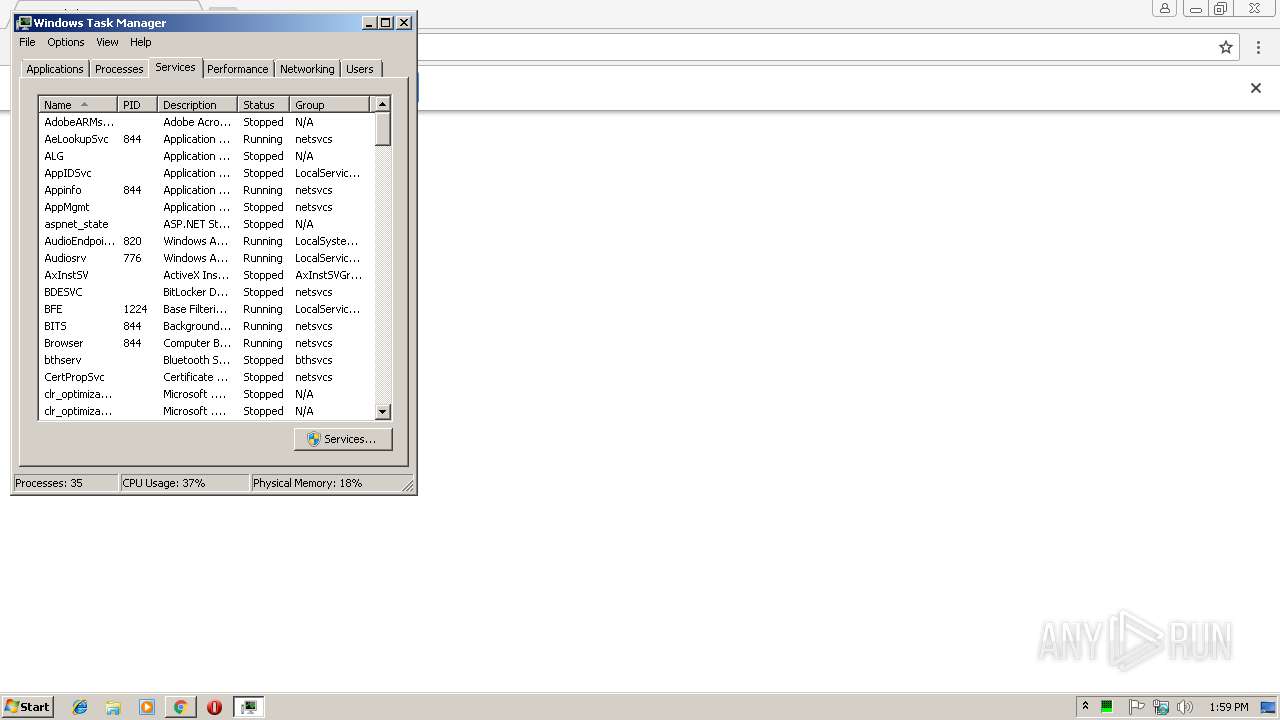Select the CertPropSvc service
The height and width of the screenshot is (720, 1280).
(206, 377)
